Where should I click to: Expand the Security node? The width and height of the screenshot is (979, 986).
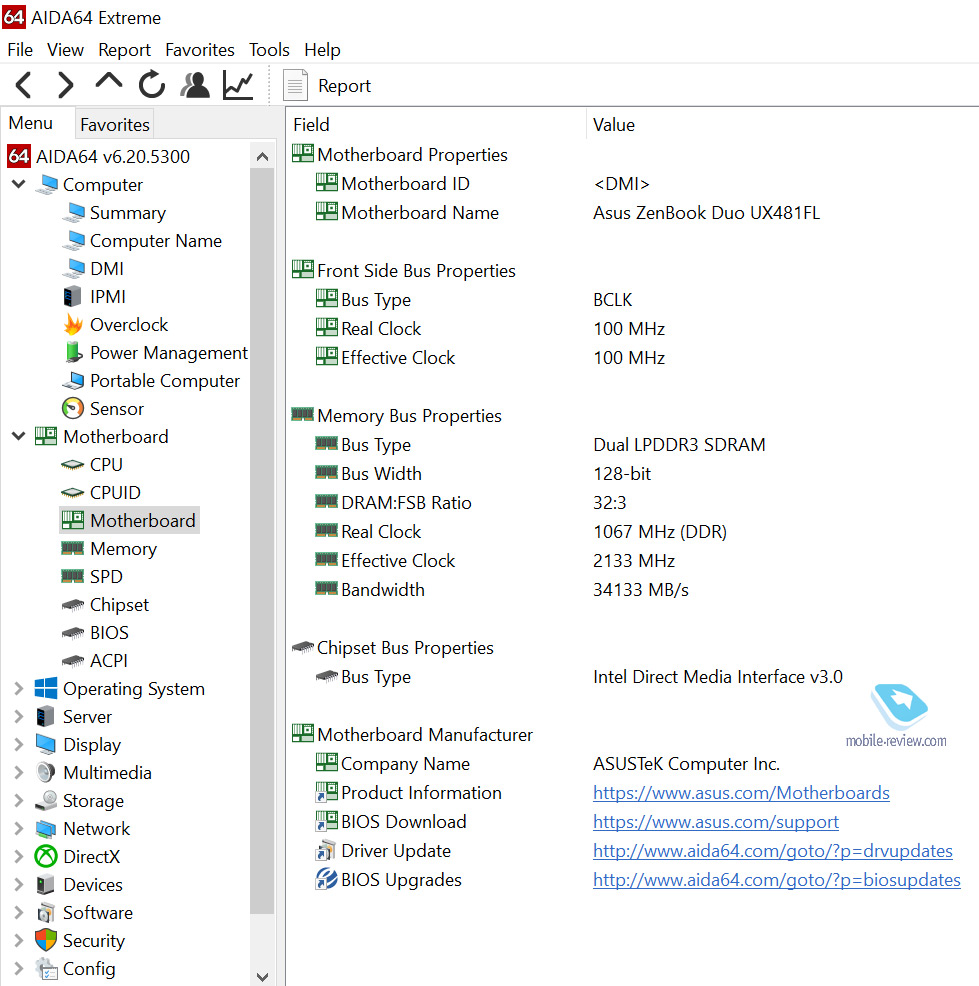click(19, 940)
